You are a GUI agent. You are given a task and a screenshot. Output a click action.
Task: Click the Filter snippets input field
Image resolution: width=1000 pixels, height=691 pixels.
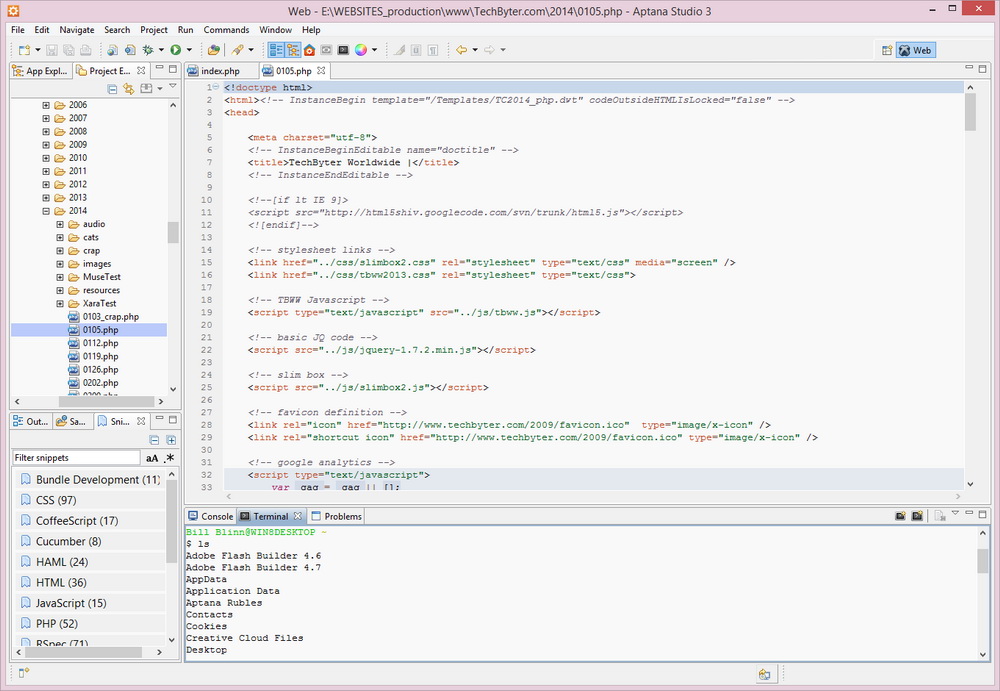[x=76, y=457]
